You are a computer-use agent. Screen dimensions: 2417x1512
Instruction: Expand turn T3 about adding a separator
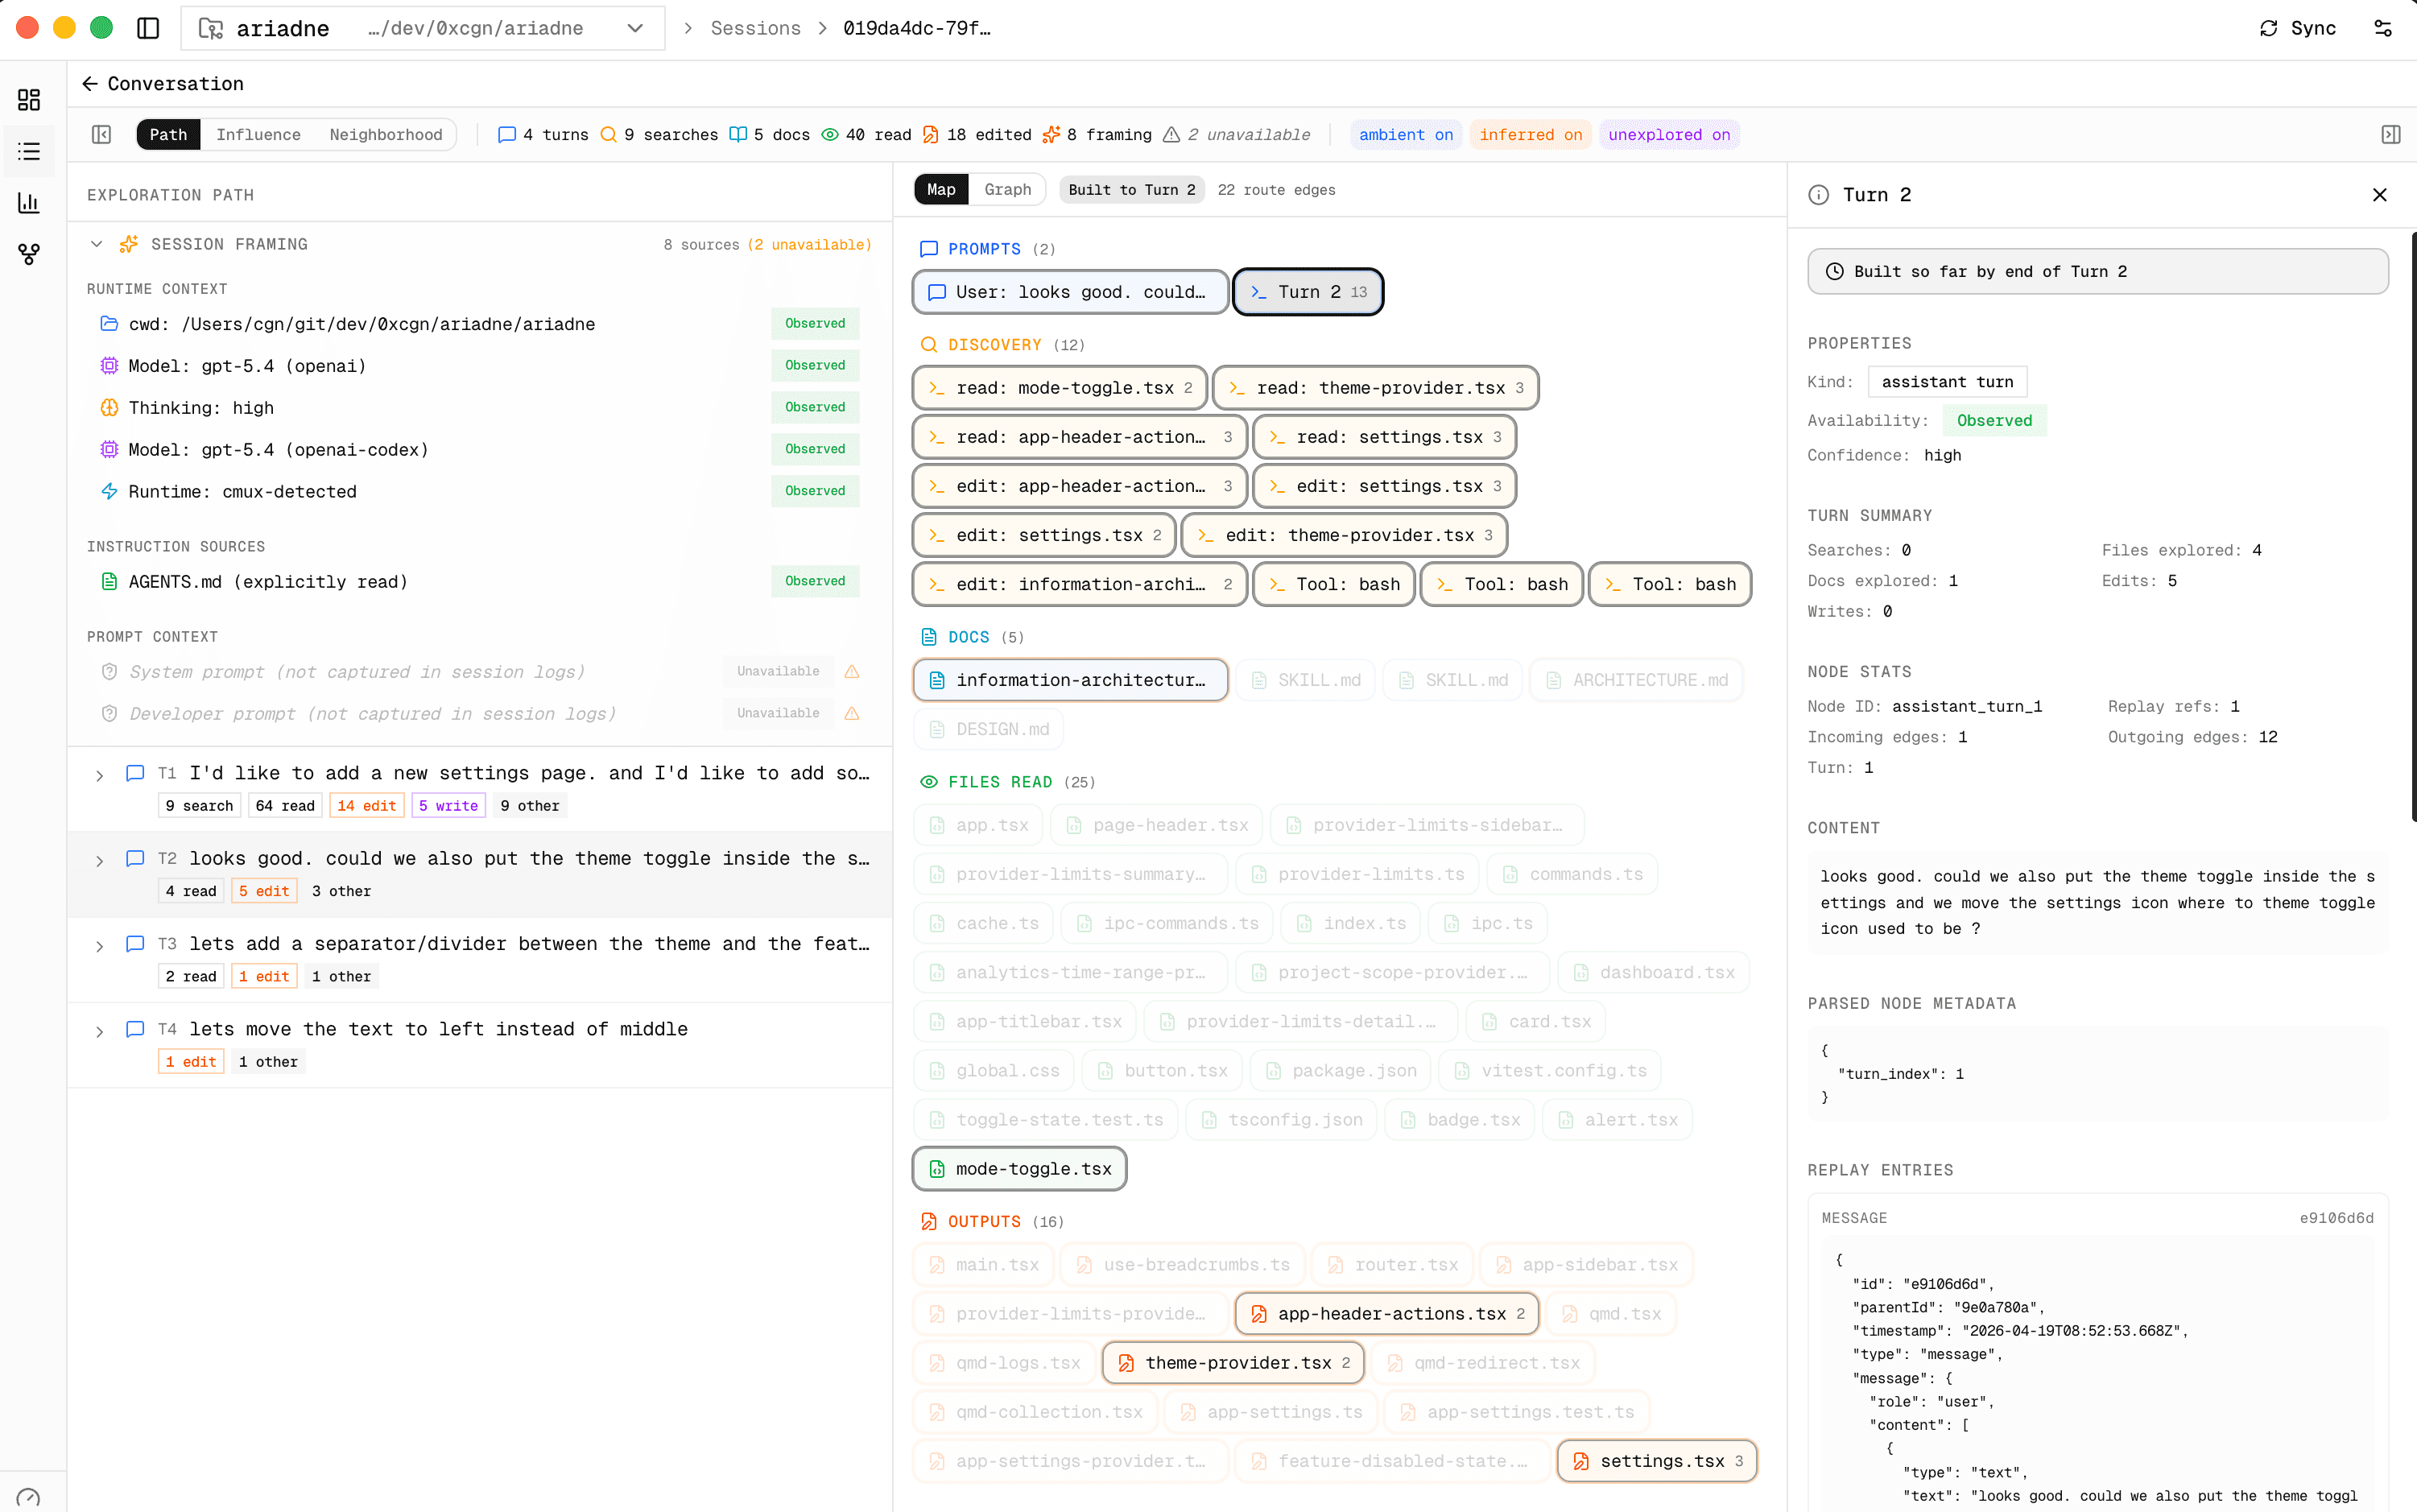tap(99, 946)
